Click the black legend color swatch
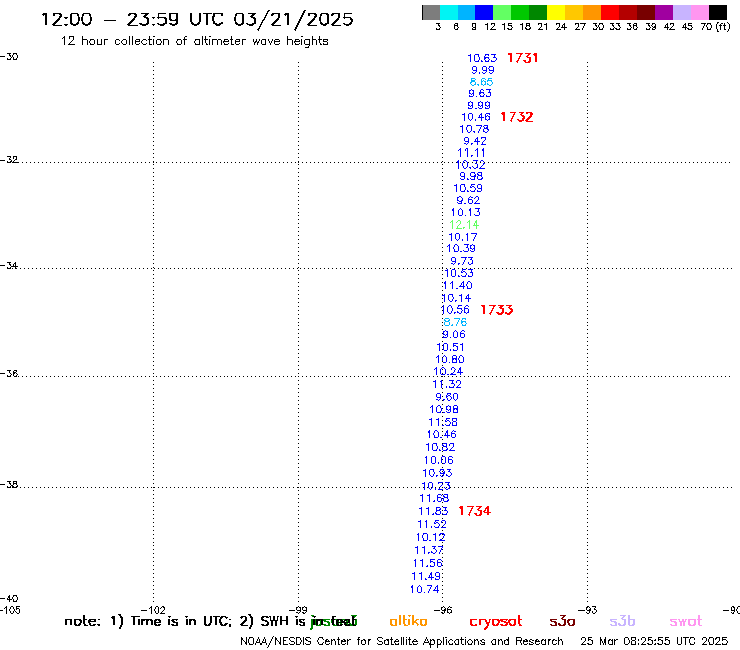The width and height of the screenshot is (740, 650). coord(717,12)
